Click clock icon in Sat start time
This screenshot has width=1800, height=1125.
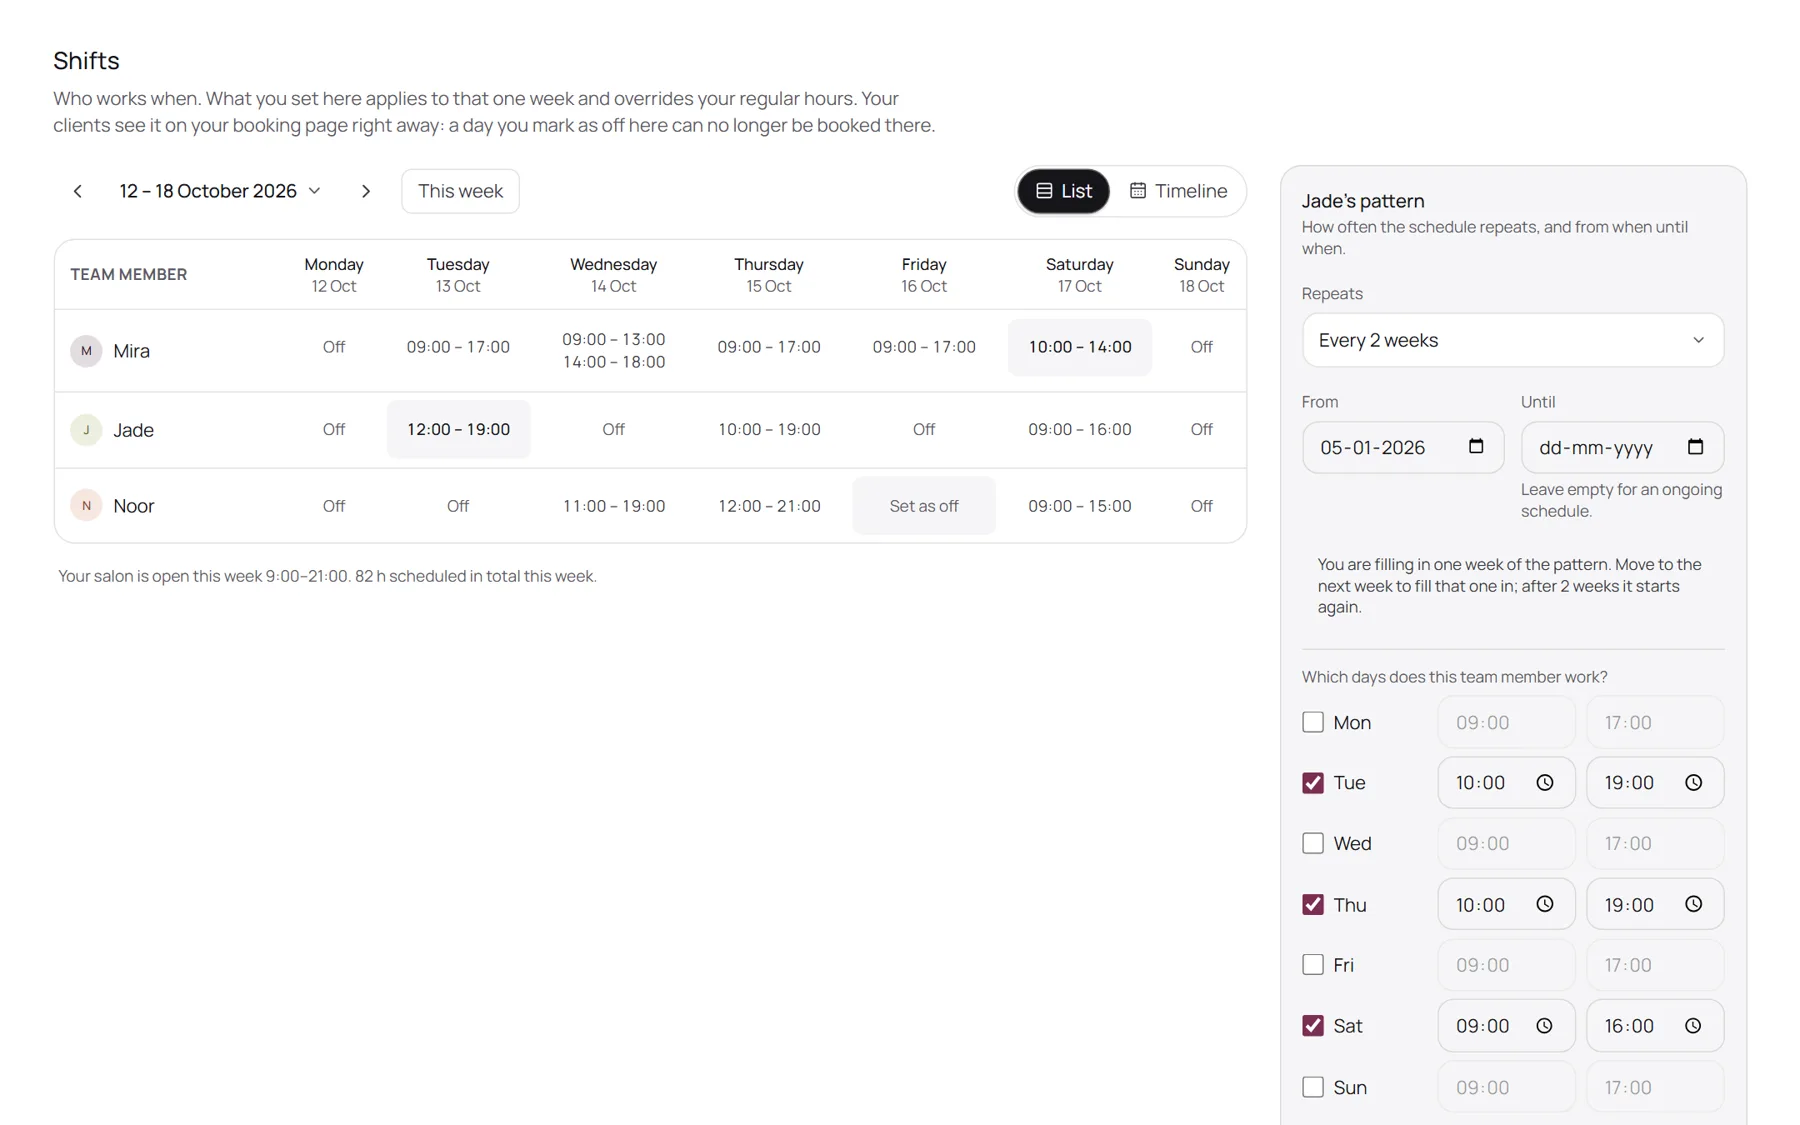1545,1026
